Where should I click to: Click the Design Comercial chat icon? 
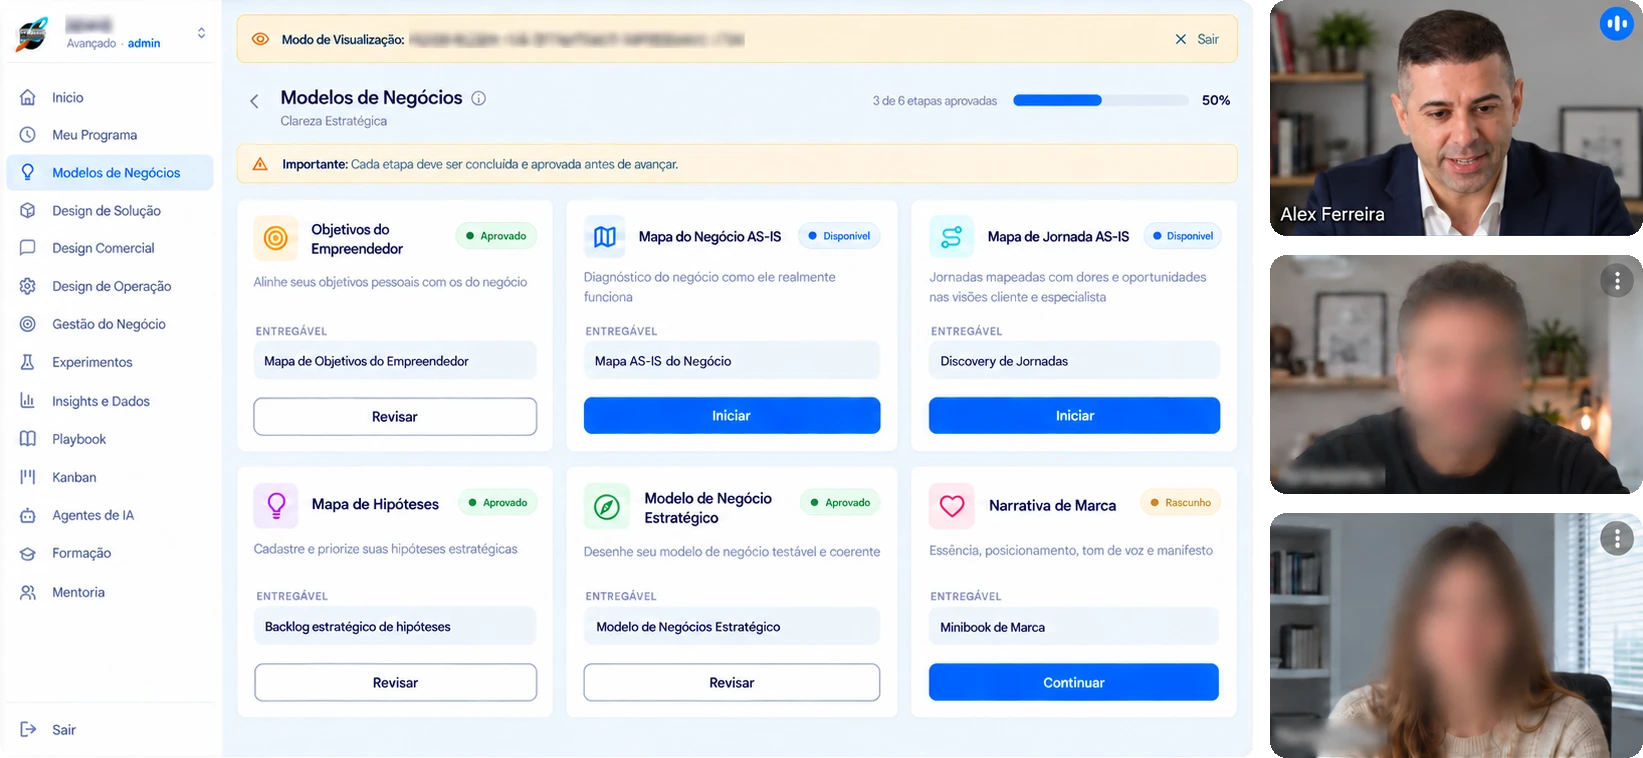(x=28, y=248)
